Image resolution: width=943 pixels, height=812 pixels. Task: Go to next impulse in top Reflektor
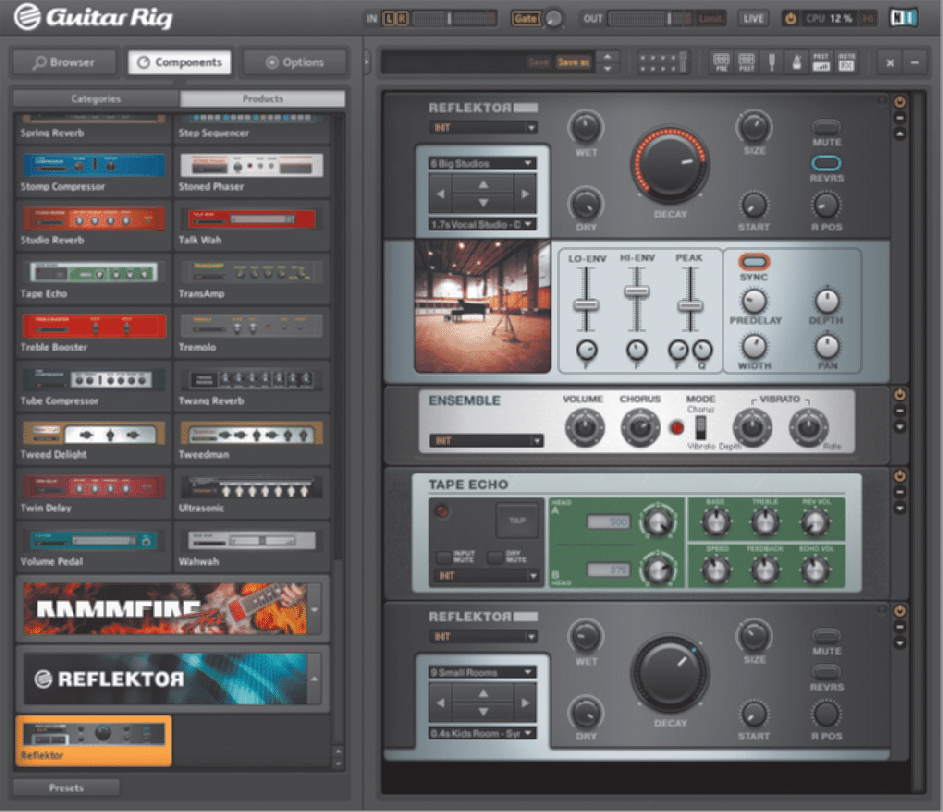click(525, 194)
